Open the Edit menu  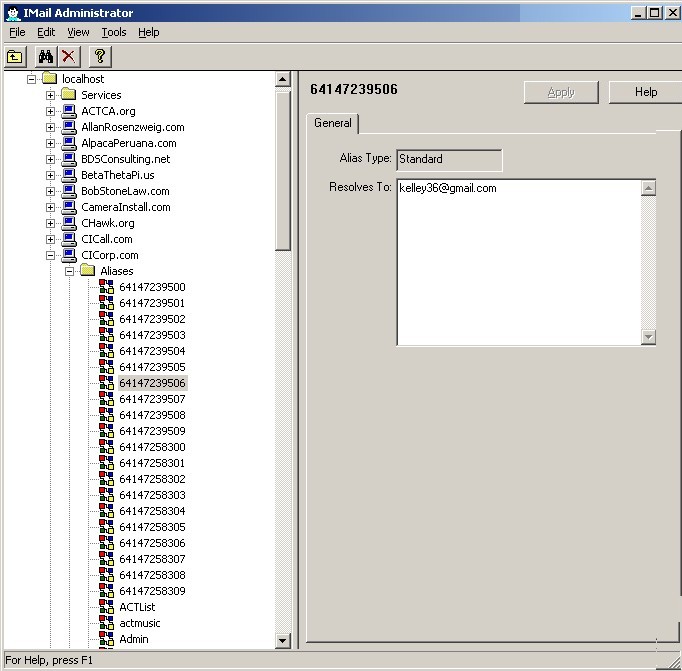46,32
